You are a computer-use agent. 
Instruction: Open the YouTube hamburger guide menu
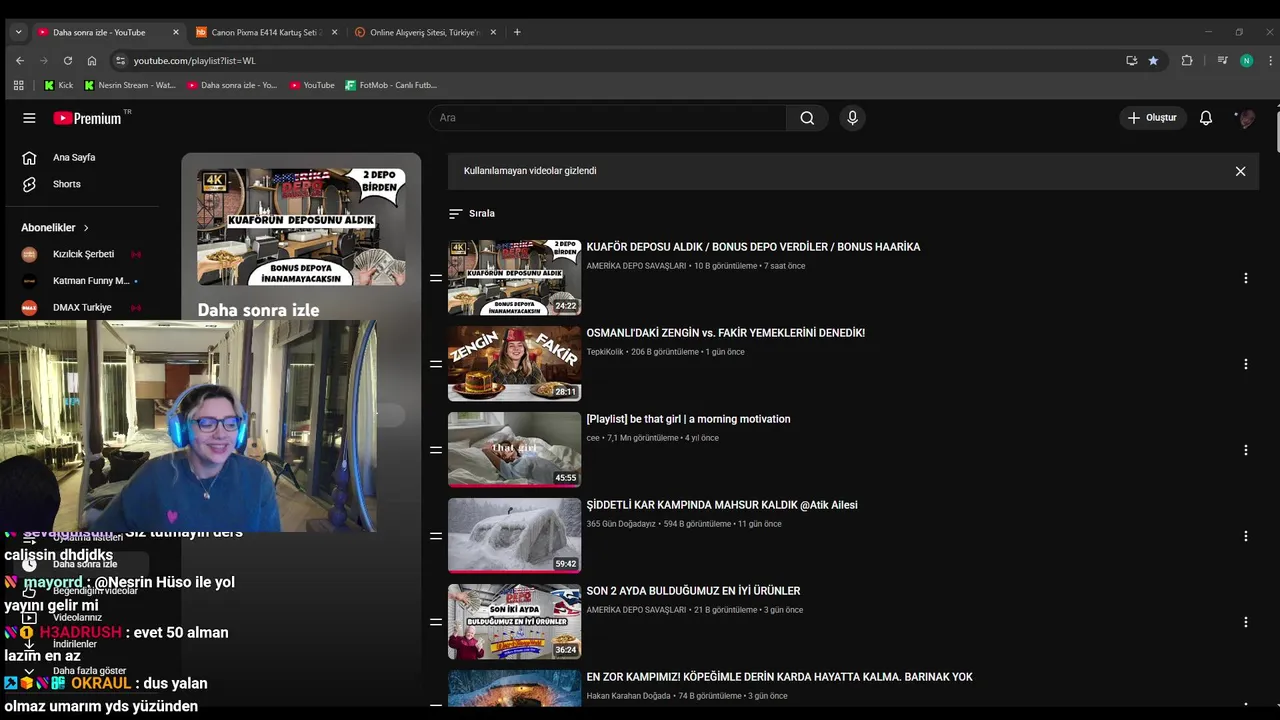coord(29,118)
